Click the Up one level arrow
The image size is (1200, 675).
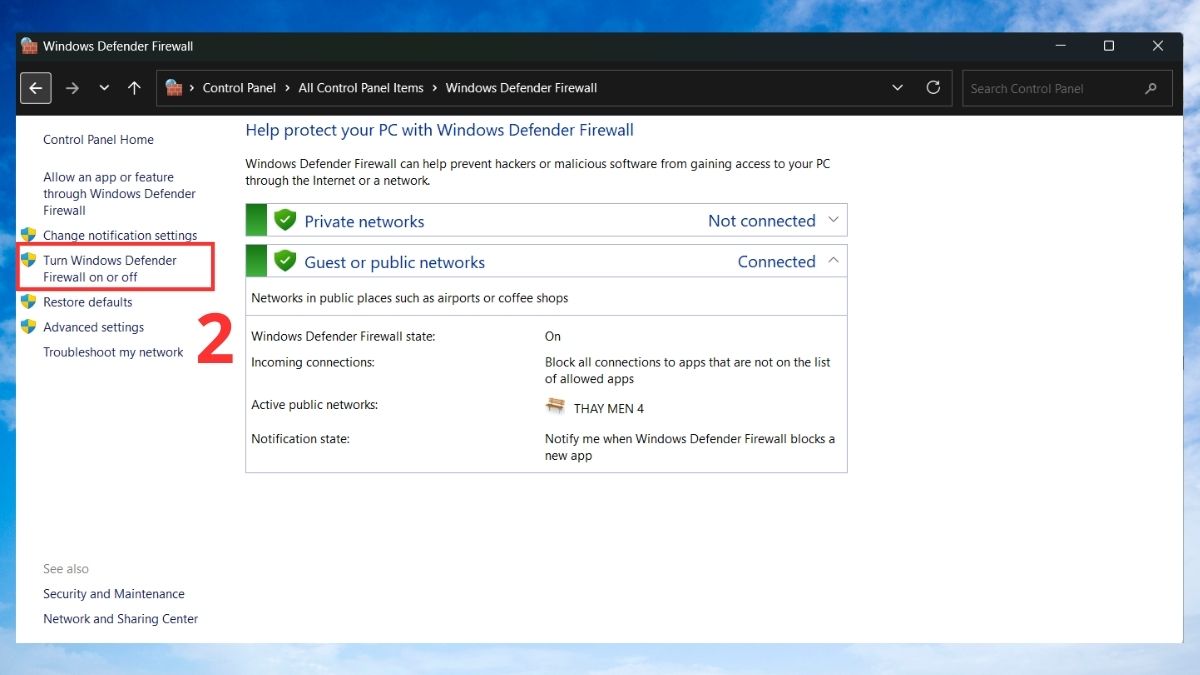click(x=134, y=88)
